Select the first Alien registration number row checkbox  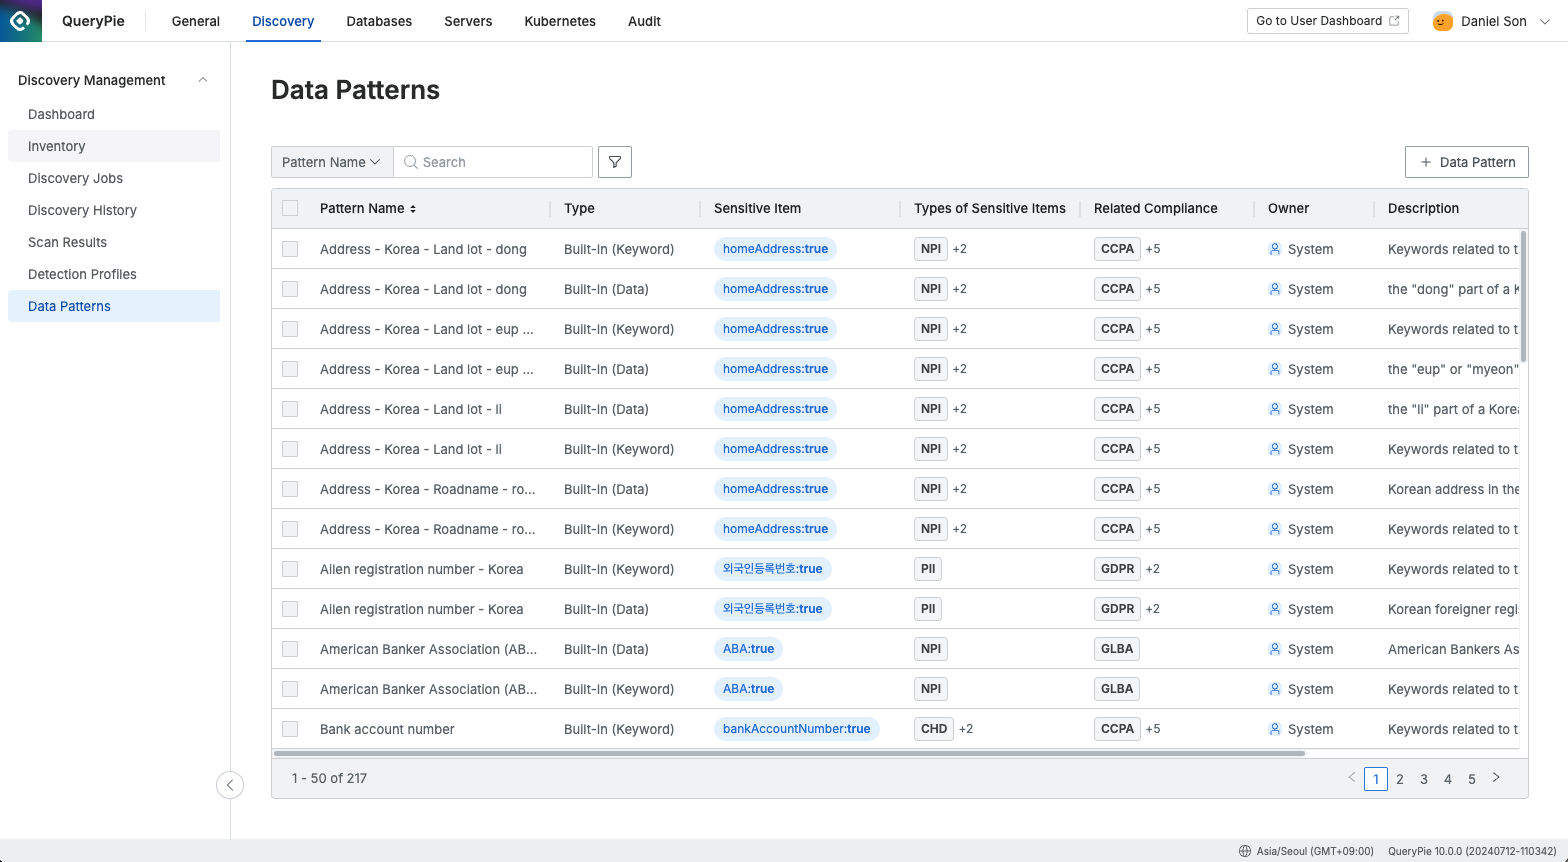[x=290, y=569]
